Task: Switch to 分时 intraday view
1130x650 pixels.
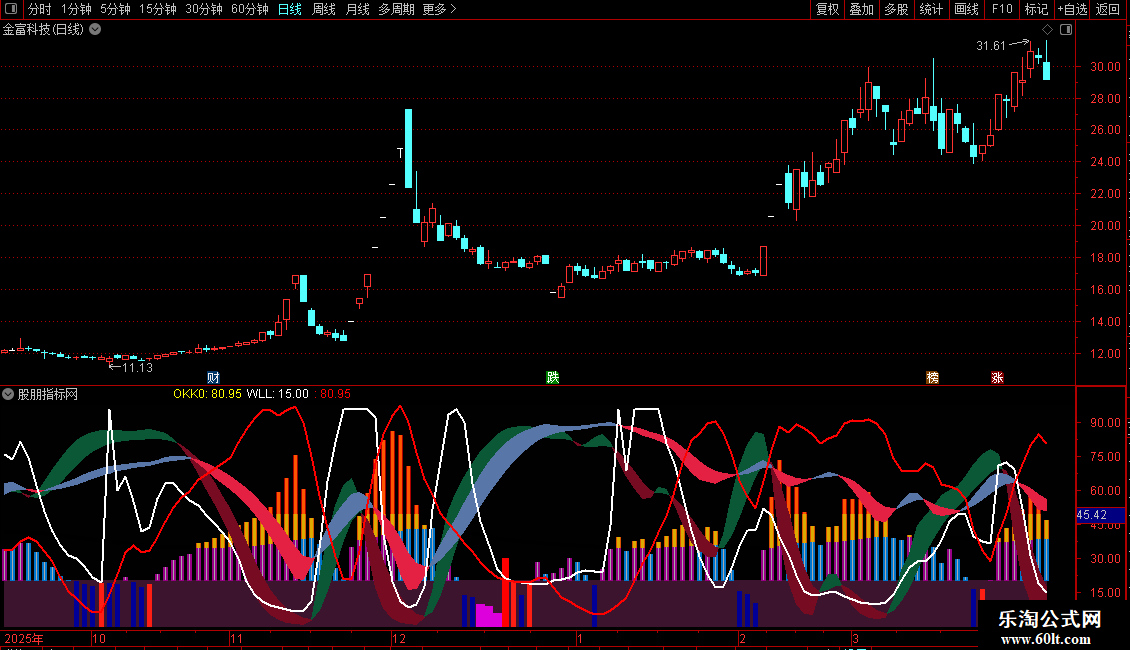Action: point(40,9)
